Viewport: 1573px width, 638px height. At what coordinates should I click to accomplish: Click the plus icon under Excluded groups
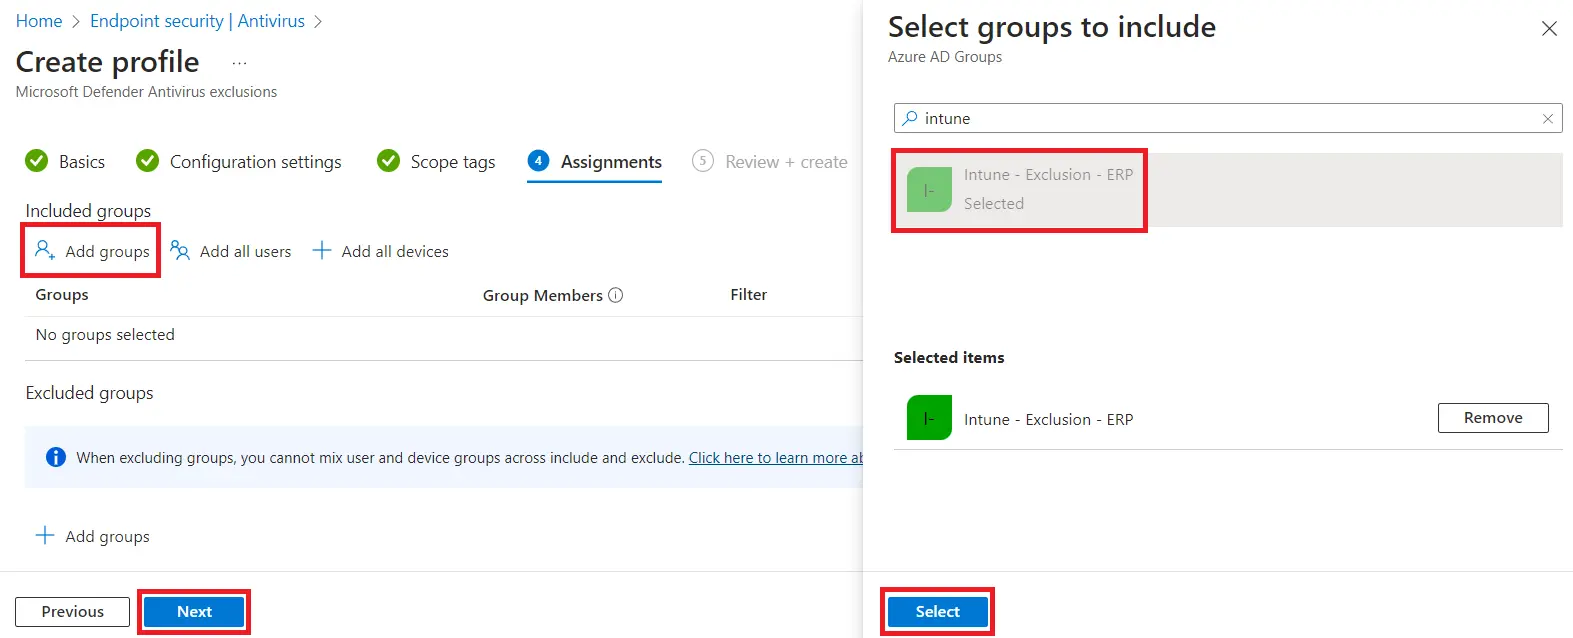45,536
